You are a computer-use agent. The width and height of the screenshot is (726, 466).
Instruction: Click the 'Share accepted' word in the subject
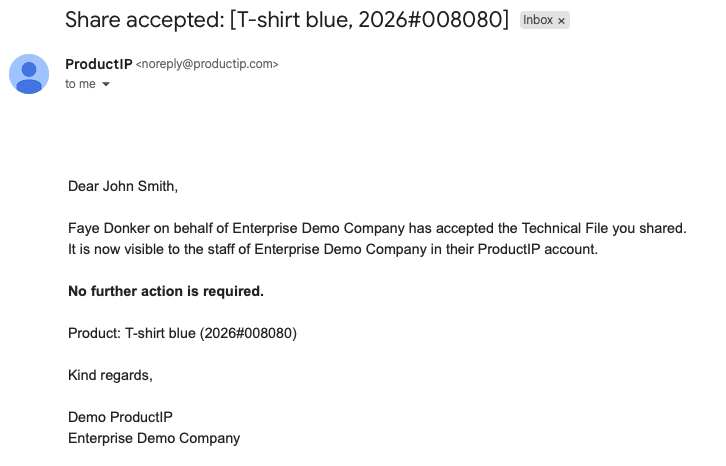tap(144, 20)
